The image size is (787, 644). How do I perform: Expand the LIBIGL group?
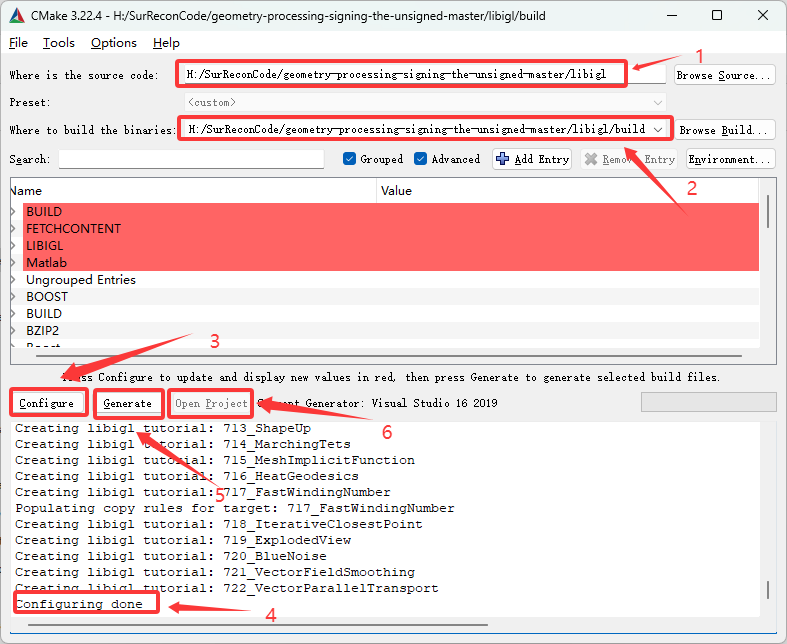coord(14,246)
